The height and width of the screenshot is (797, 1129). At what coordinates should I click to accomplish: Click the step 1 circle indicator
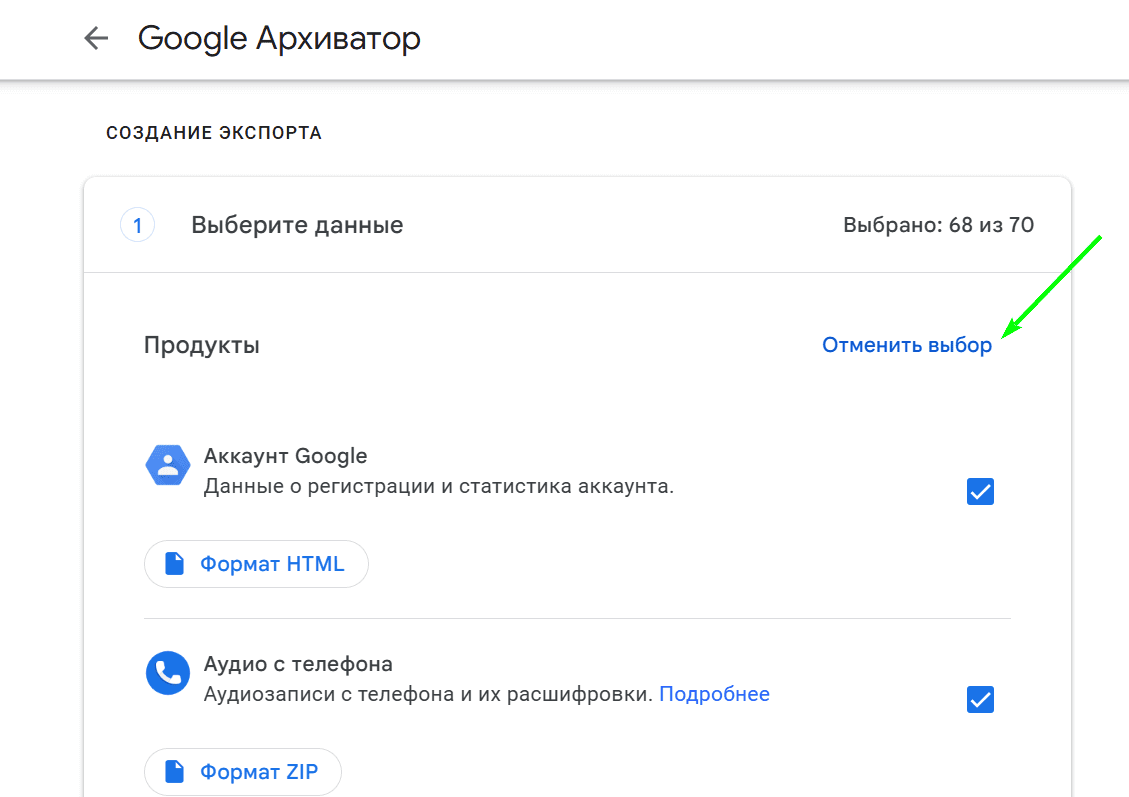[138, 225]
